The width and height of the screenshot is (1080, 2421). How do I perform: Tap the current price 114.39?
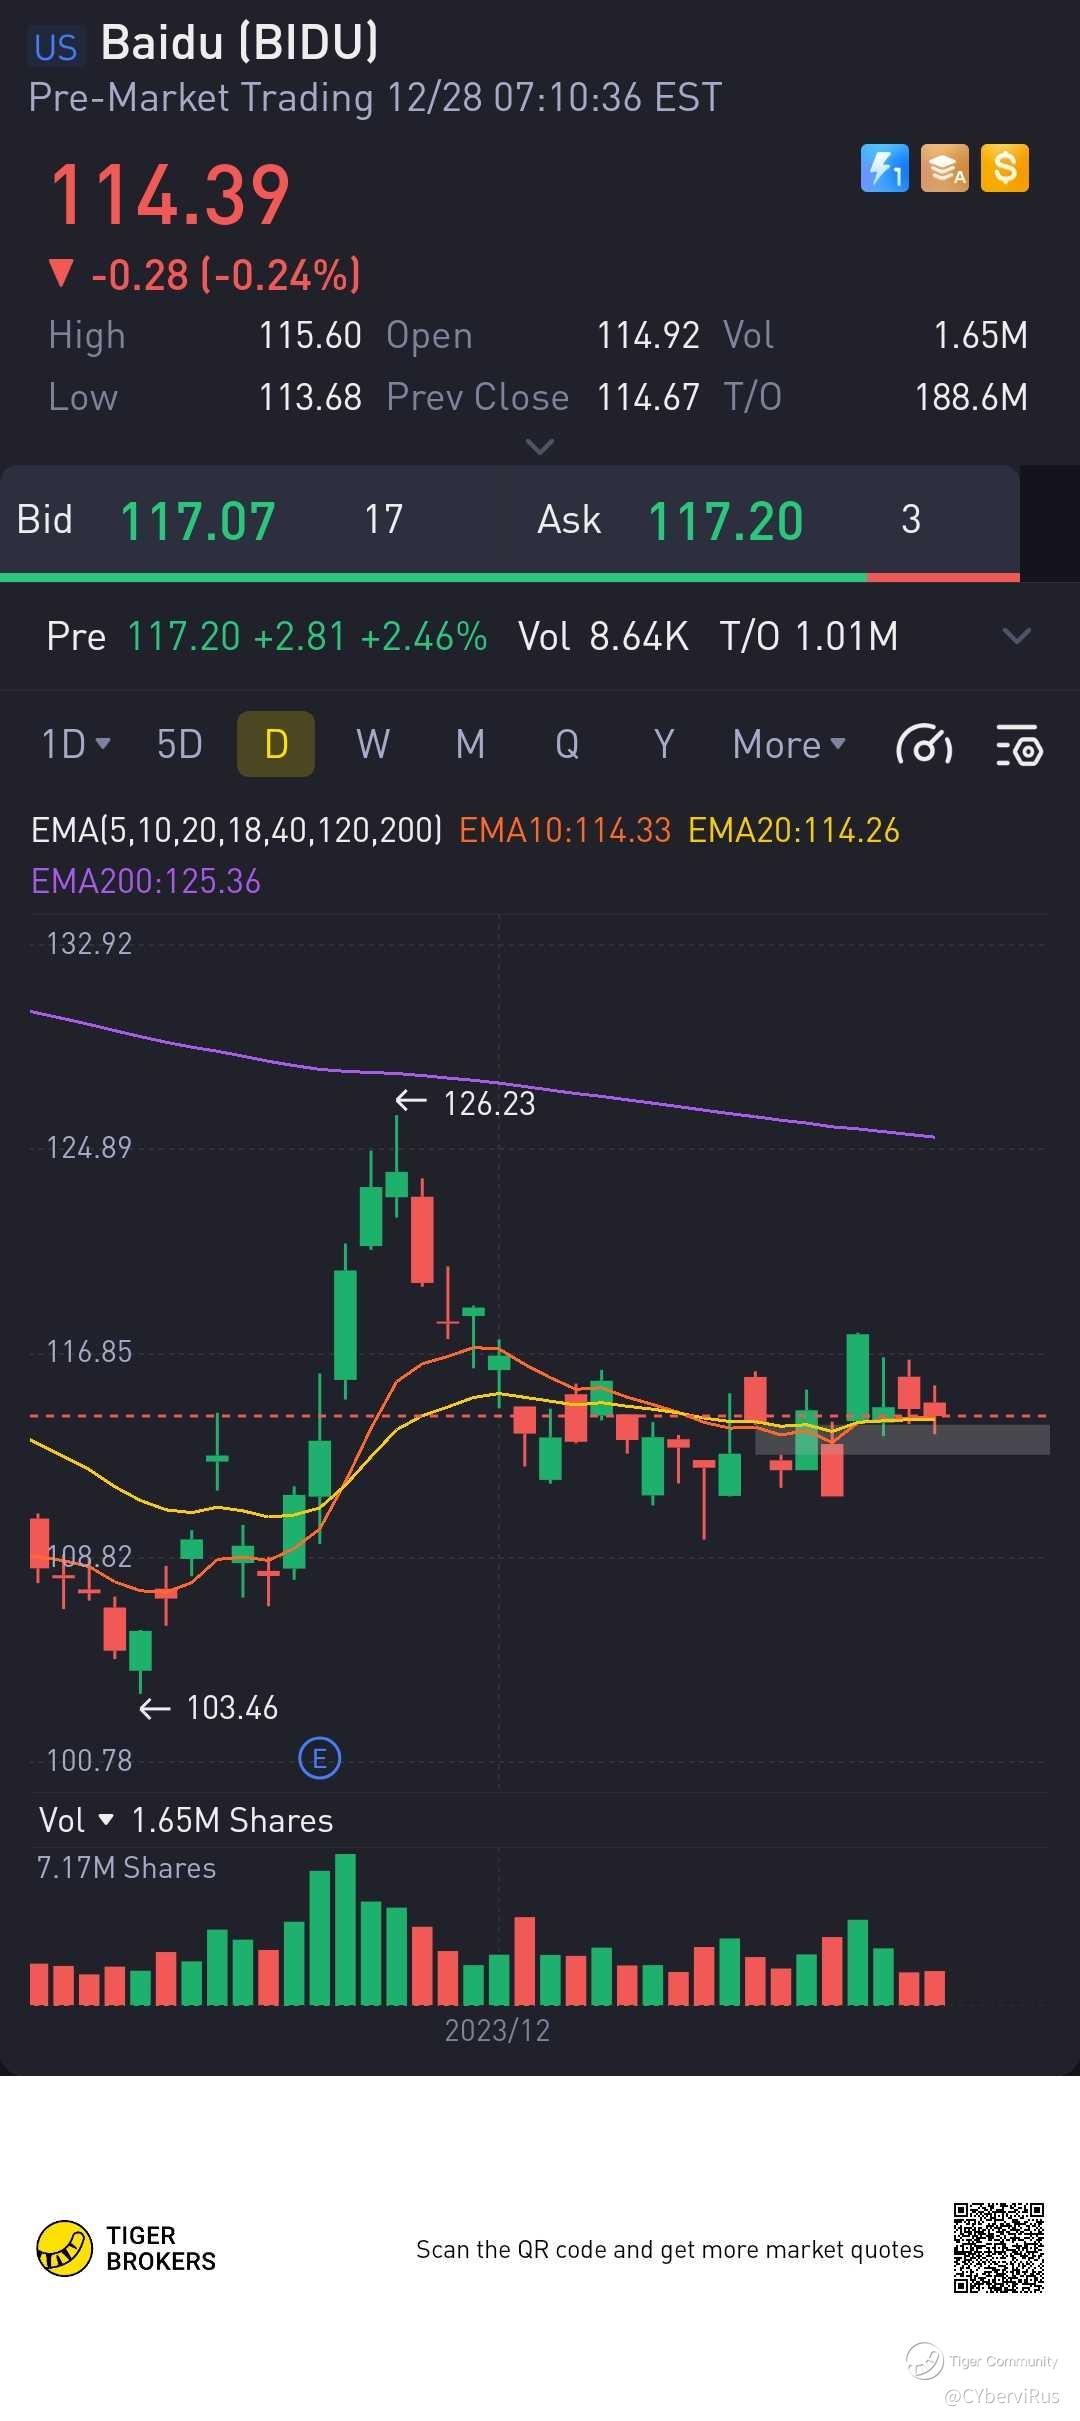click(170, 195)
